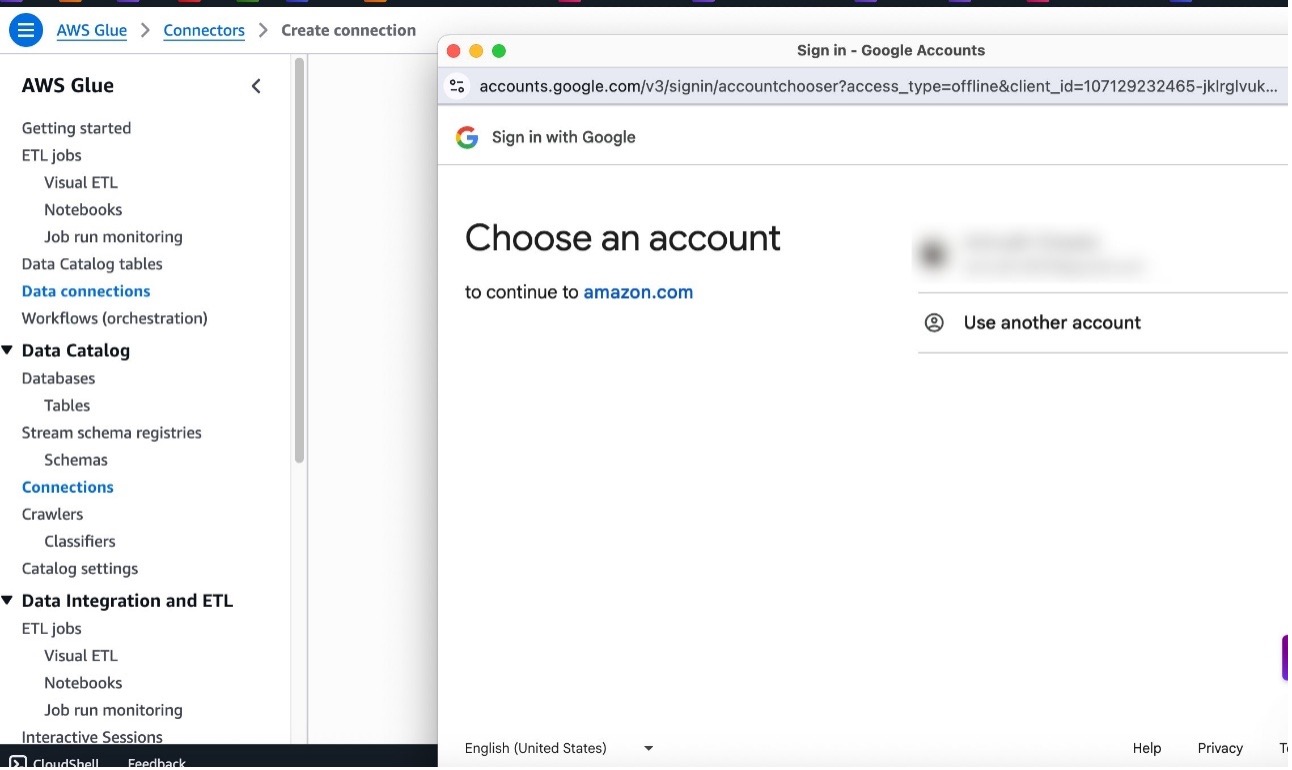Click the AWS Glue breadcrumb link

(x=92, y=30)
